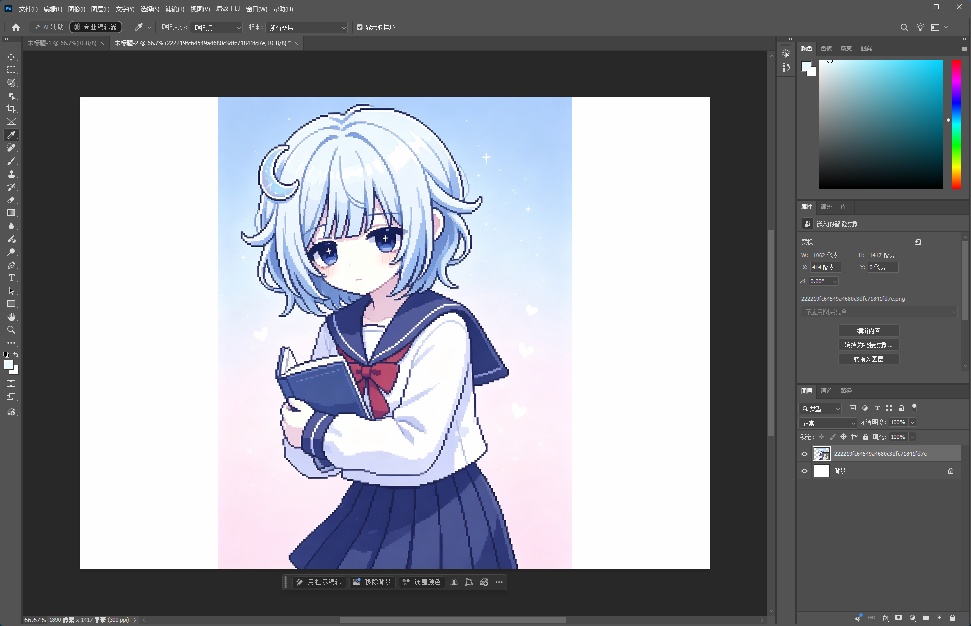Toggle filter for pixel layers
The height and width of the screenshot is (626, 971).
(x=853, y=408)
